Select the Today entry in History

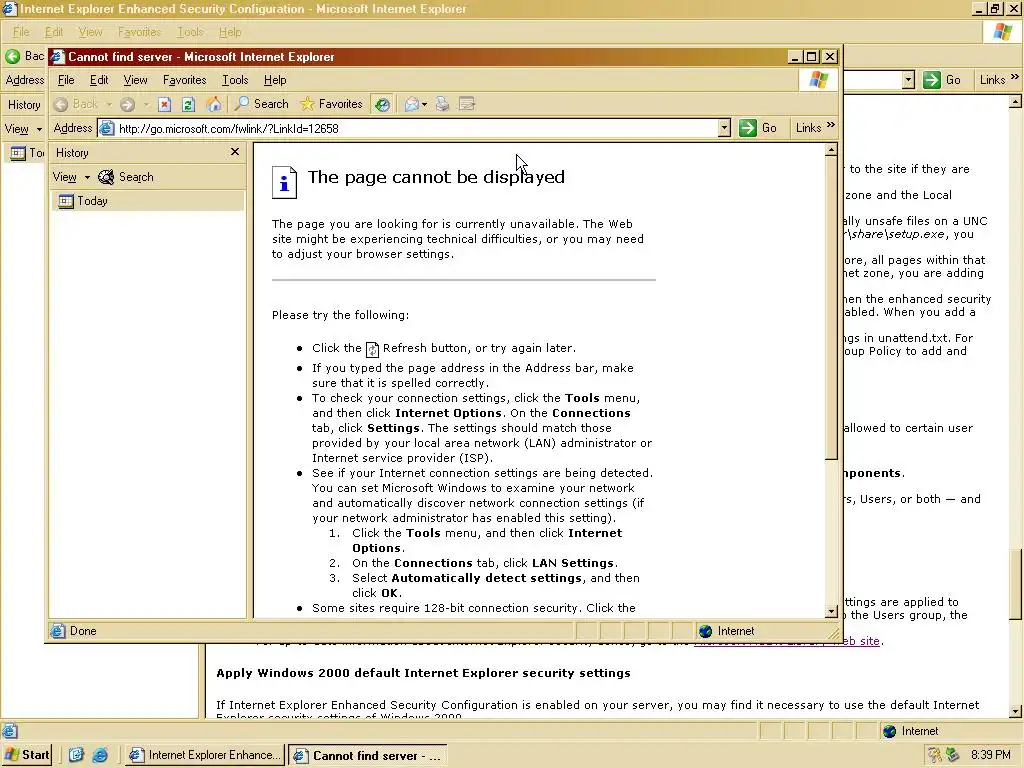pos(147,201)
